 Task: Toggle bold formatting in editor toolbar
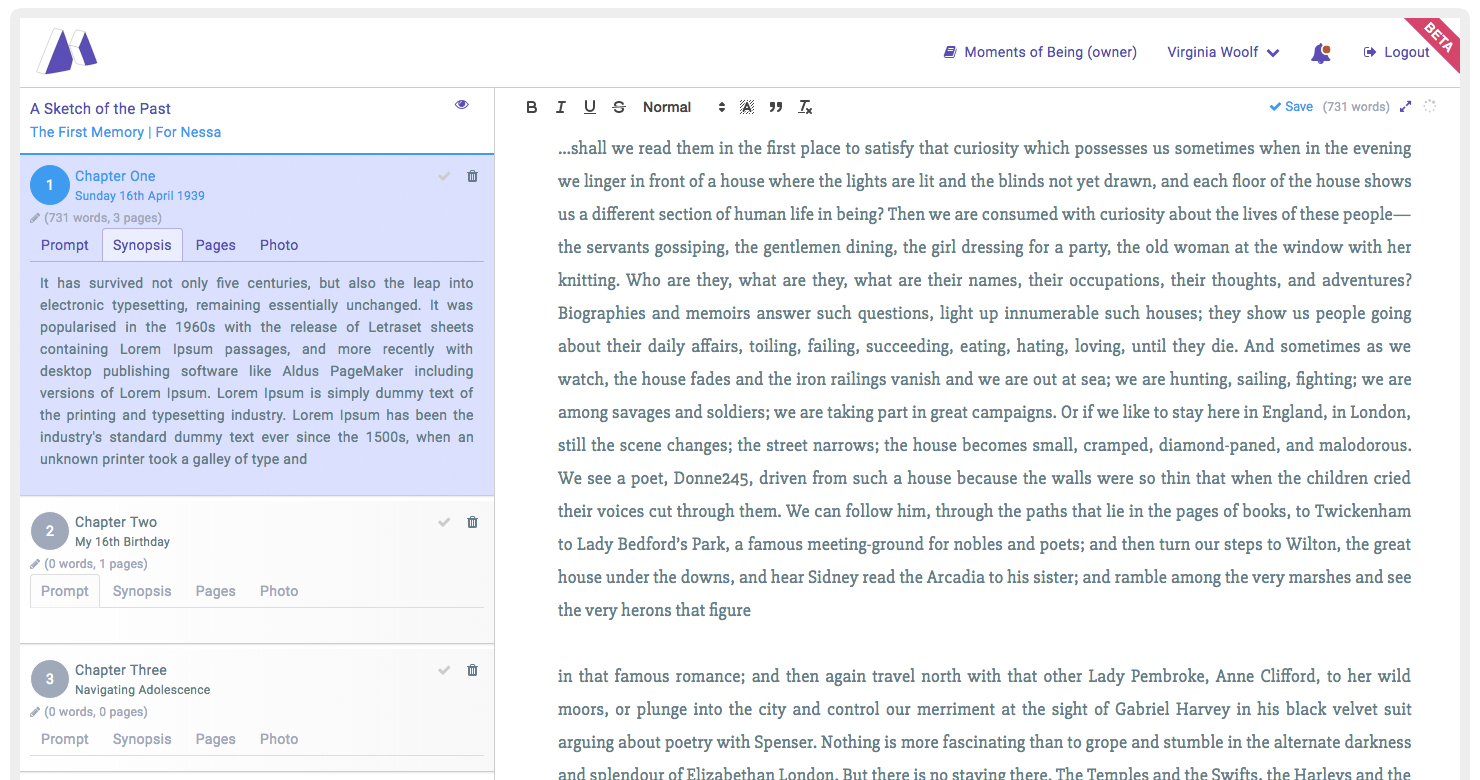tap(532, 107)
